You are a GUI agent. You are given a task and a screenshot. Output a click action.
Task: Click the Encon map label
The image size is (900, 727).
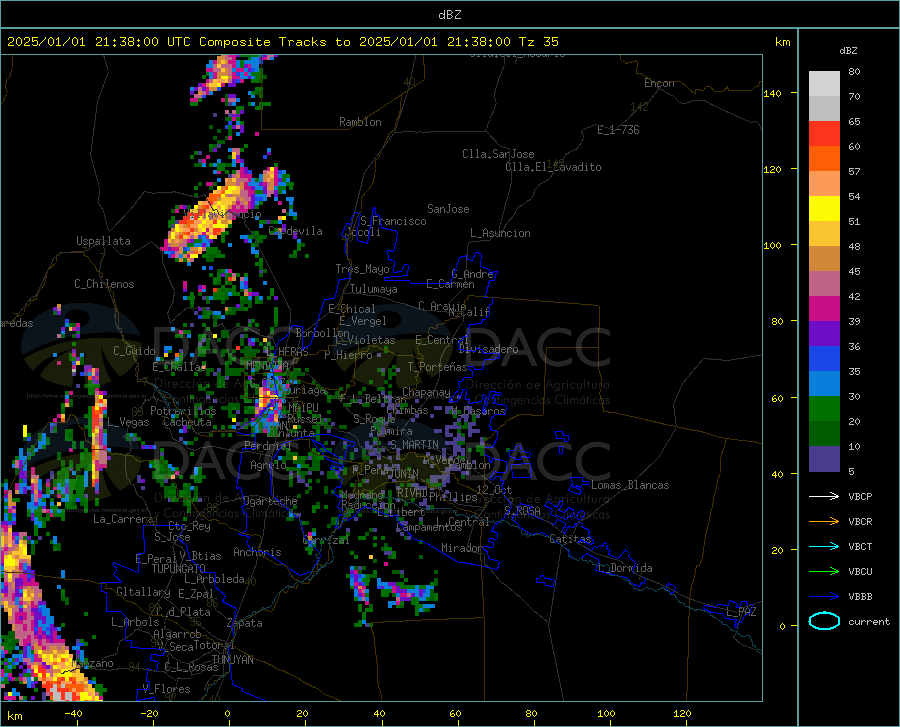(659, 83)
